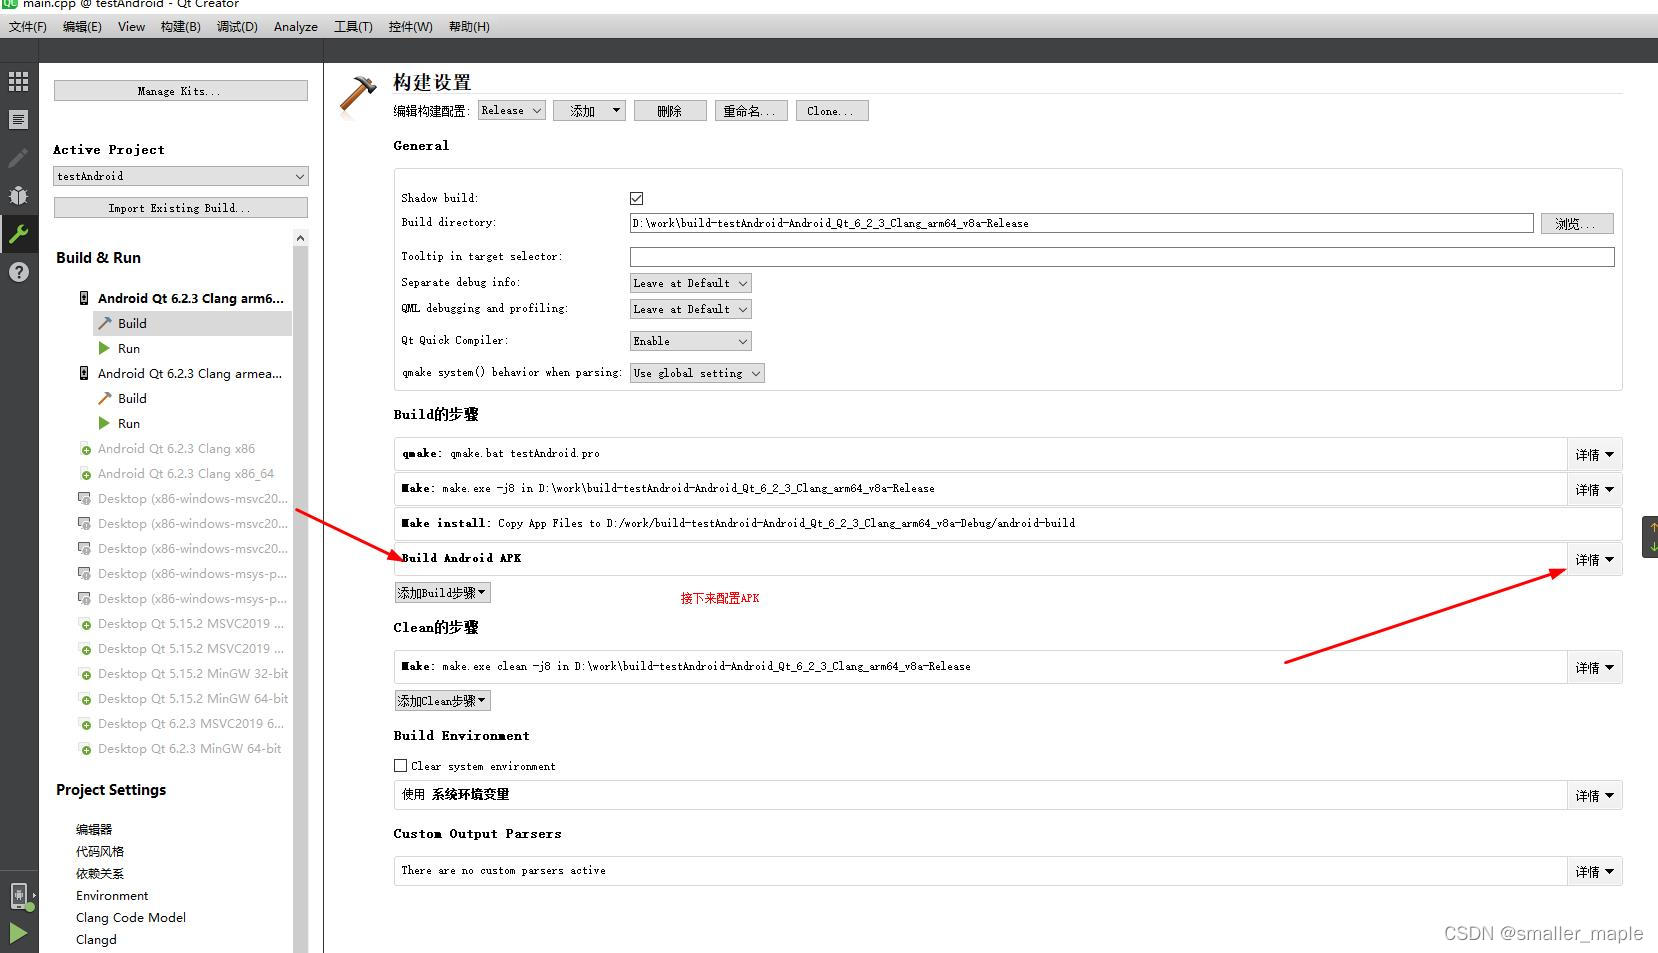Click the 删除 configuration button
The height and width of the screenshot is (953, 1658).
(x=669, y=111)
